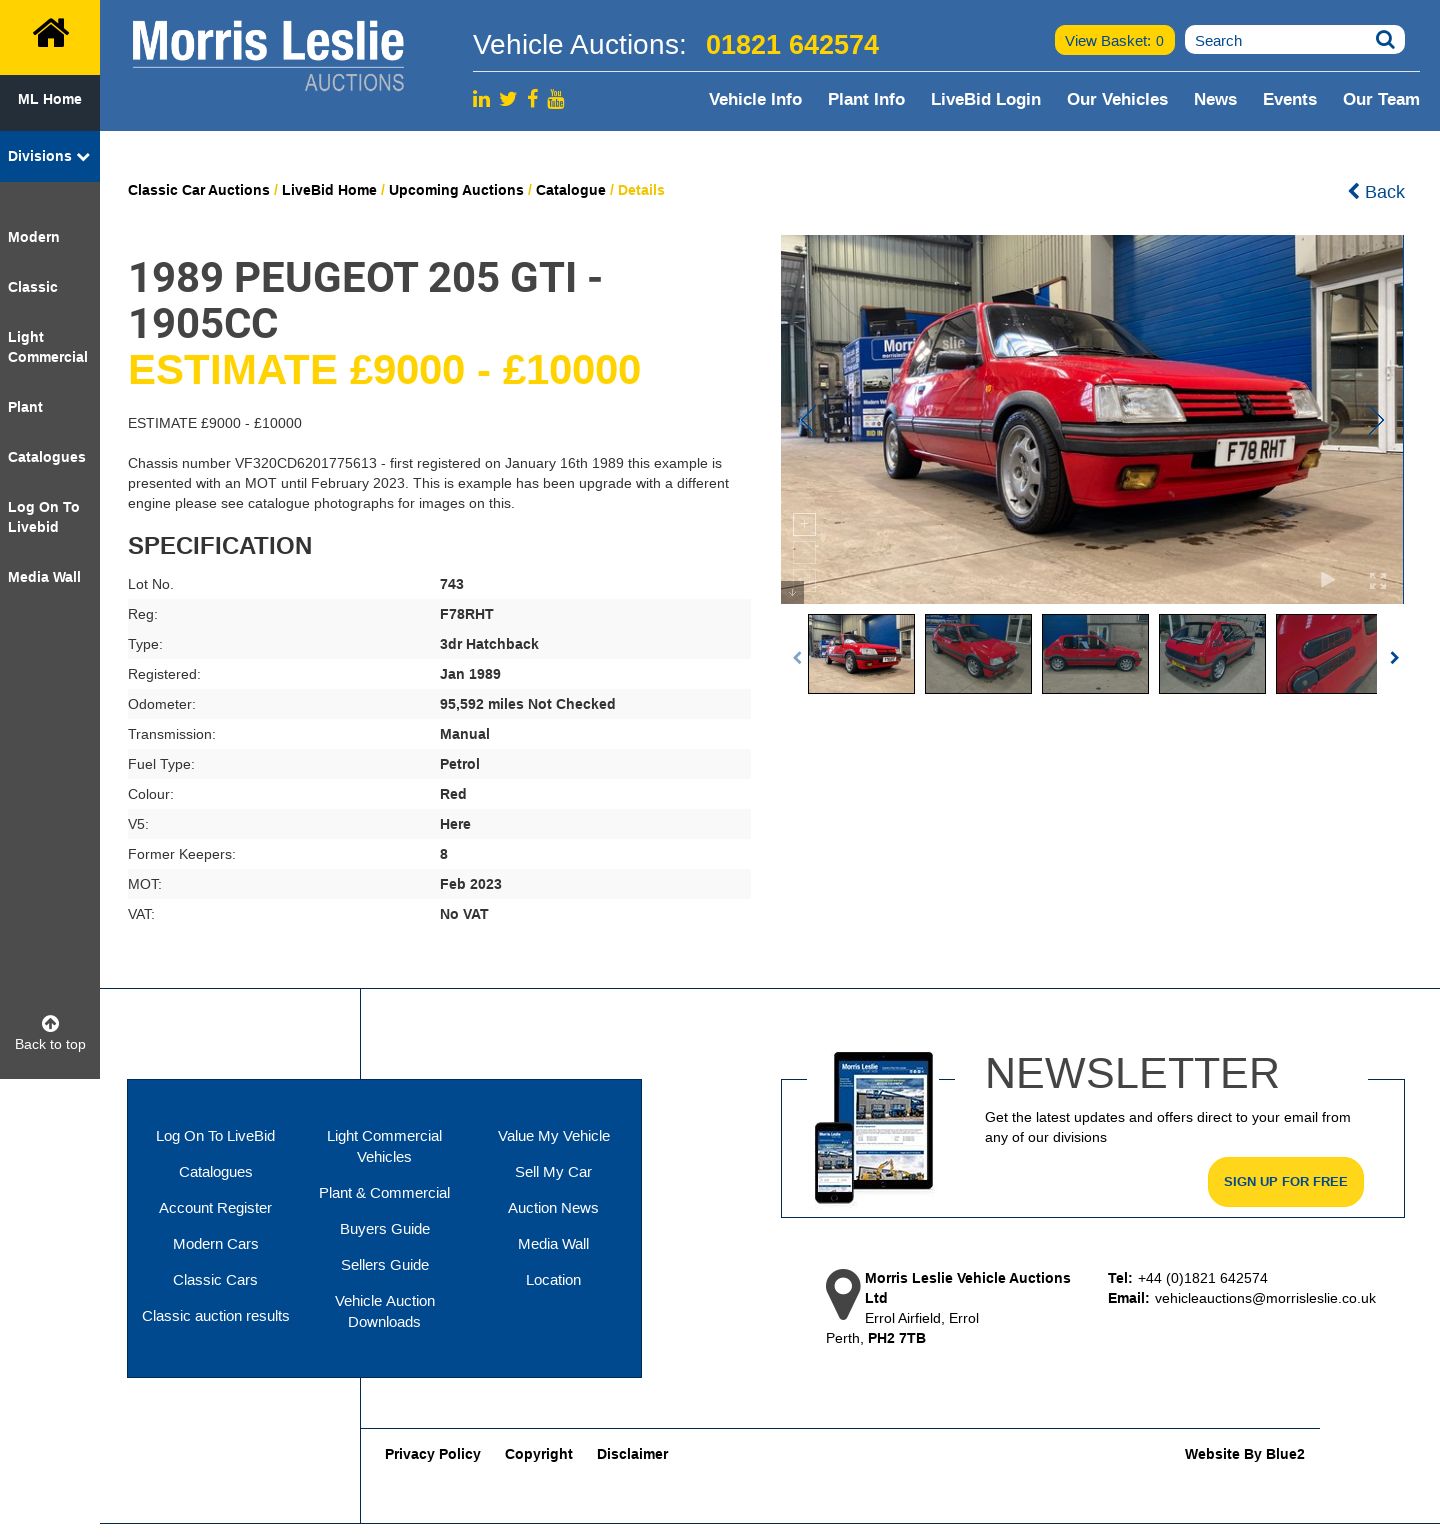Screen dimensions: 1440x1538
Task: Open footer Account Register link
Action: click(215, 1208)
